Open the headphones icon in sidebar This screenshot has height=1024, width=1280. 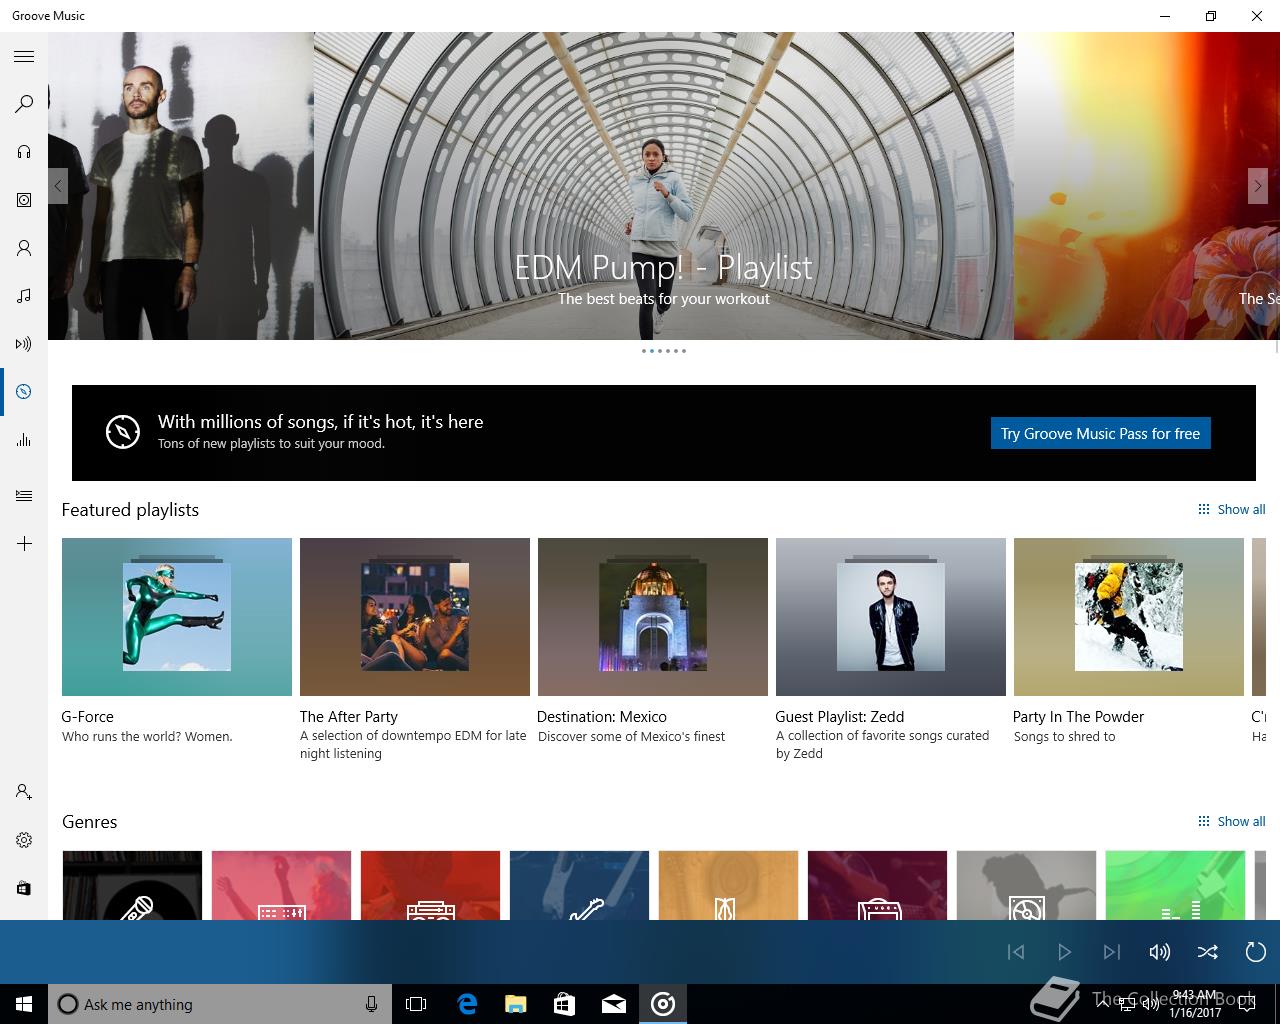(24, 152)
